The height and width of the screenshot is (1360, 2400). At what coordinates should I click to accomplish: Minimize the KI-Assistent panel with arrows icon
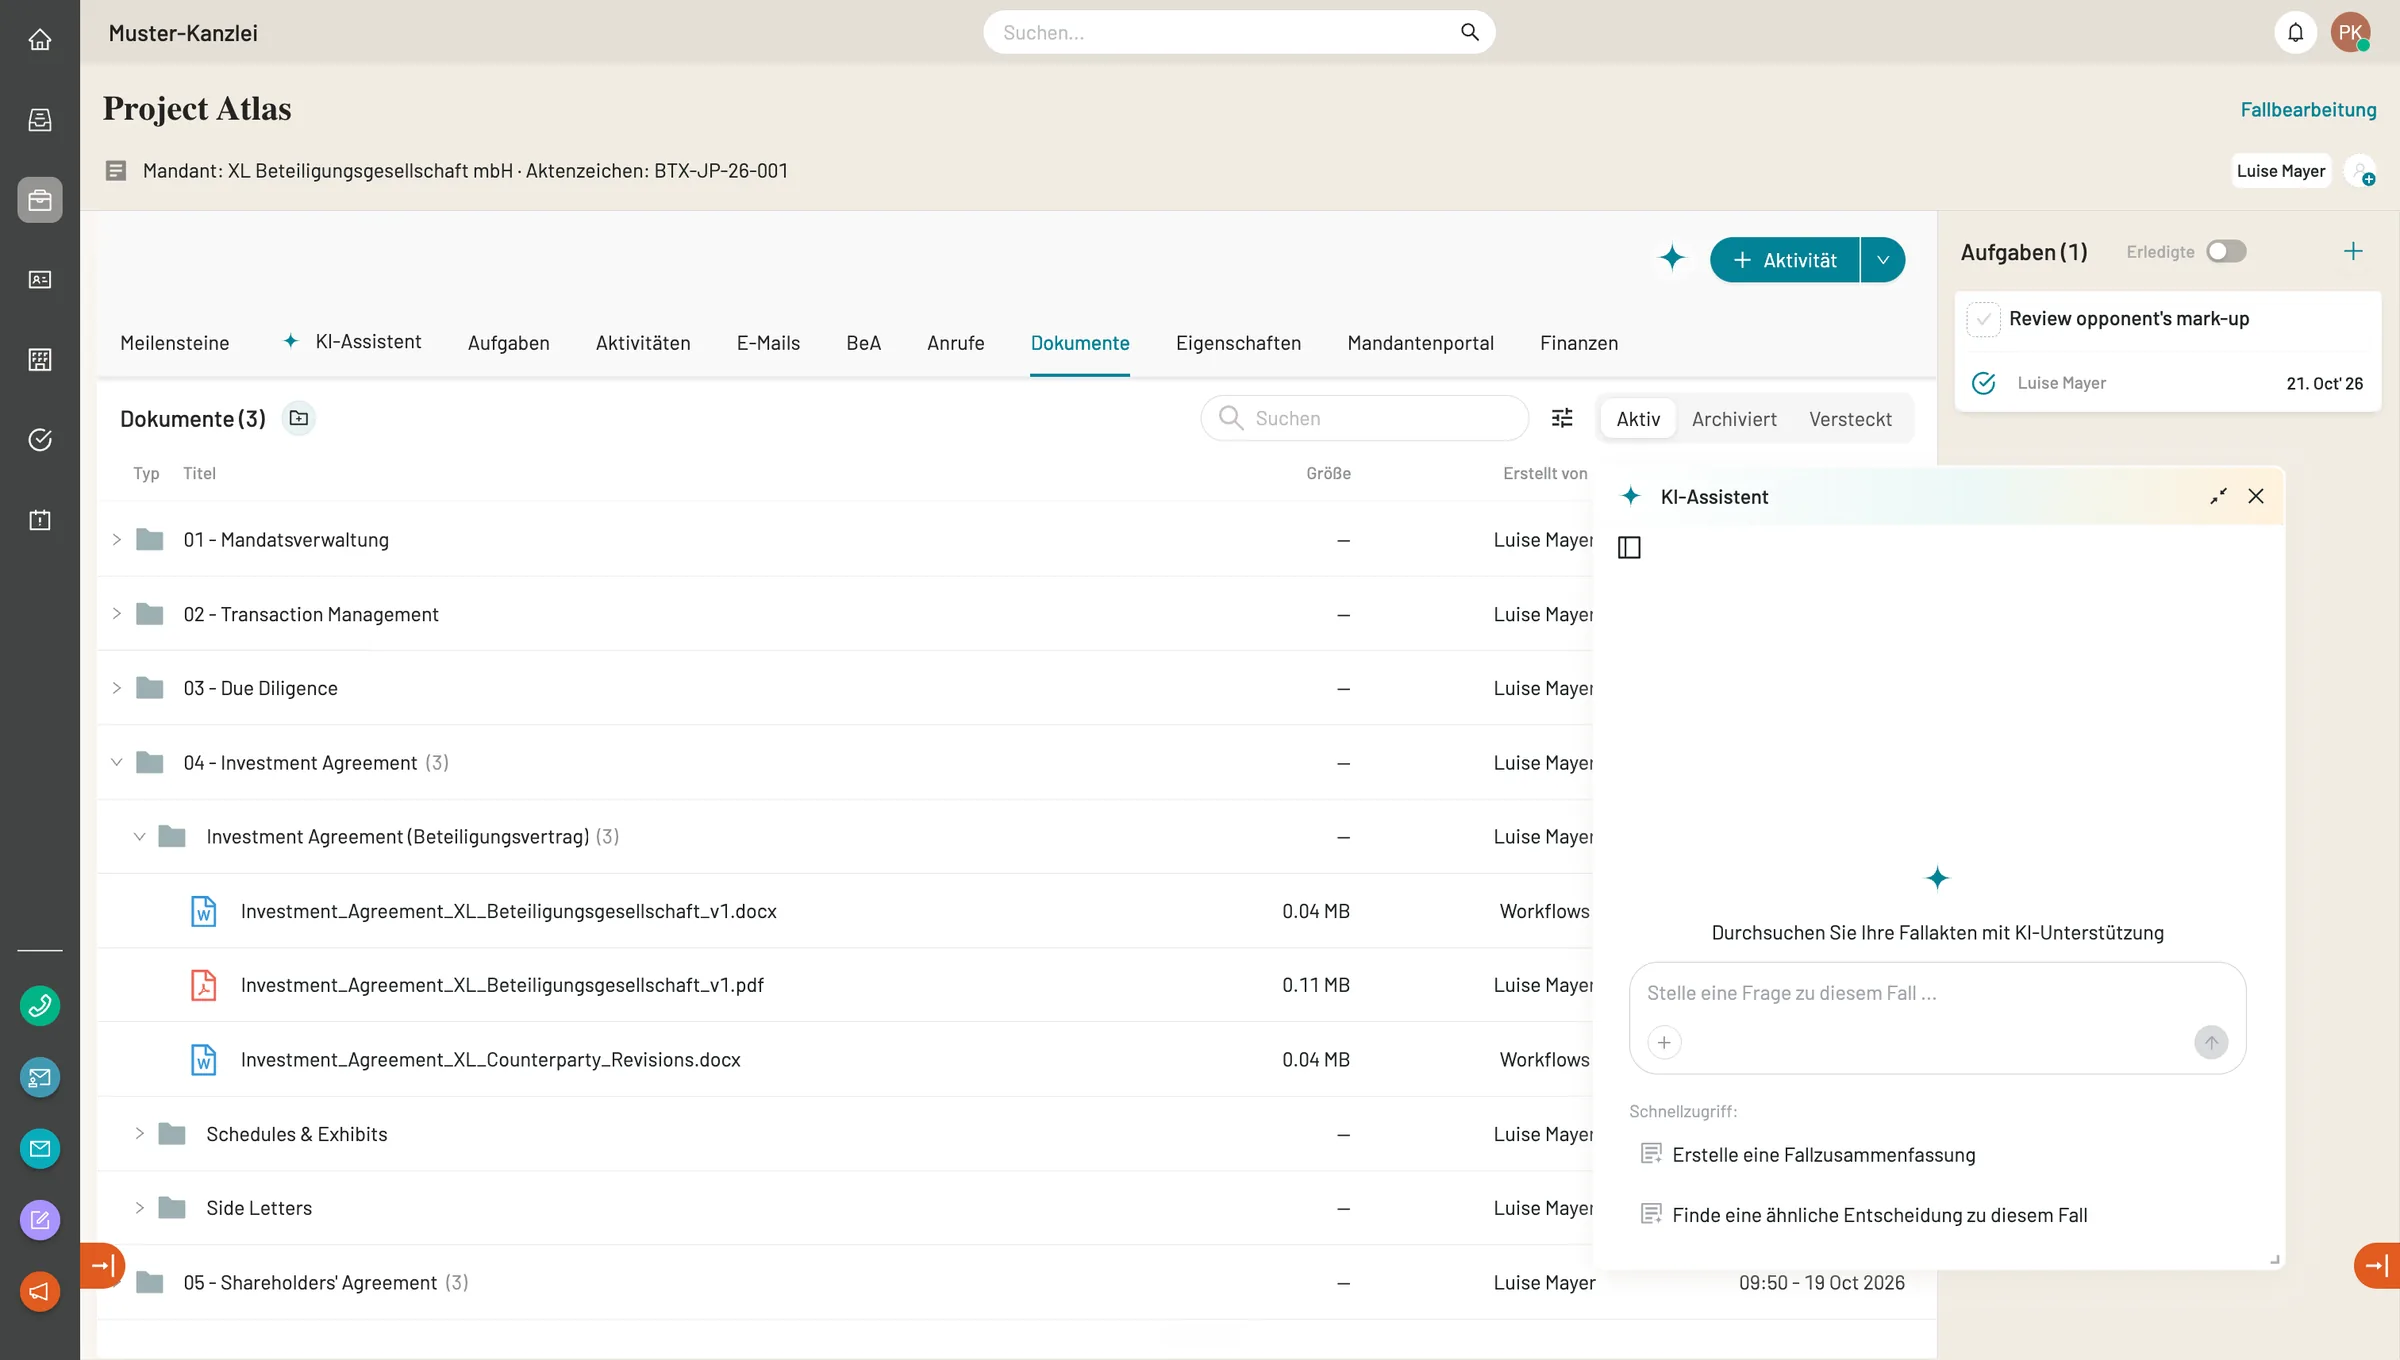click(2219, 496)
